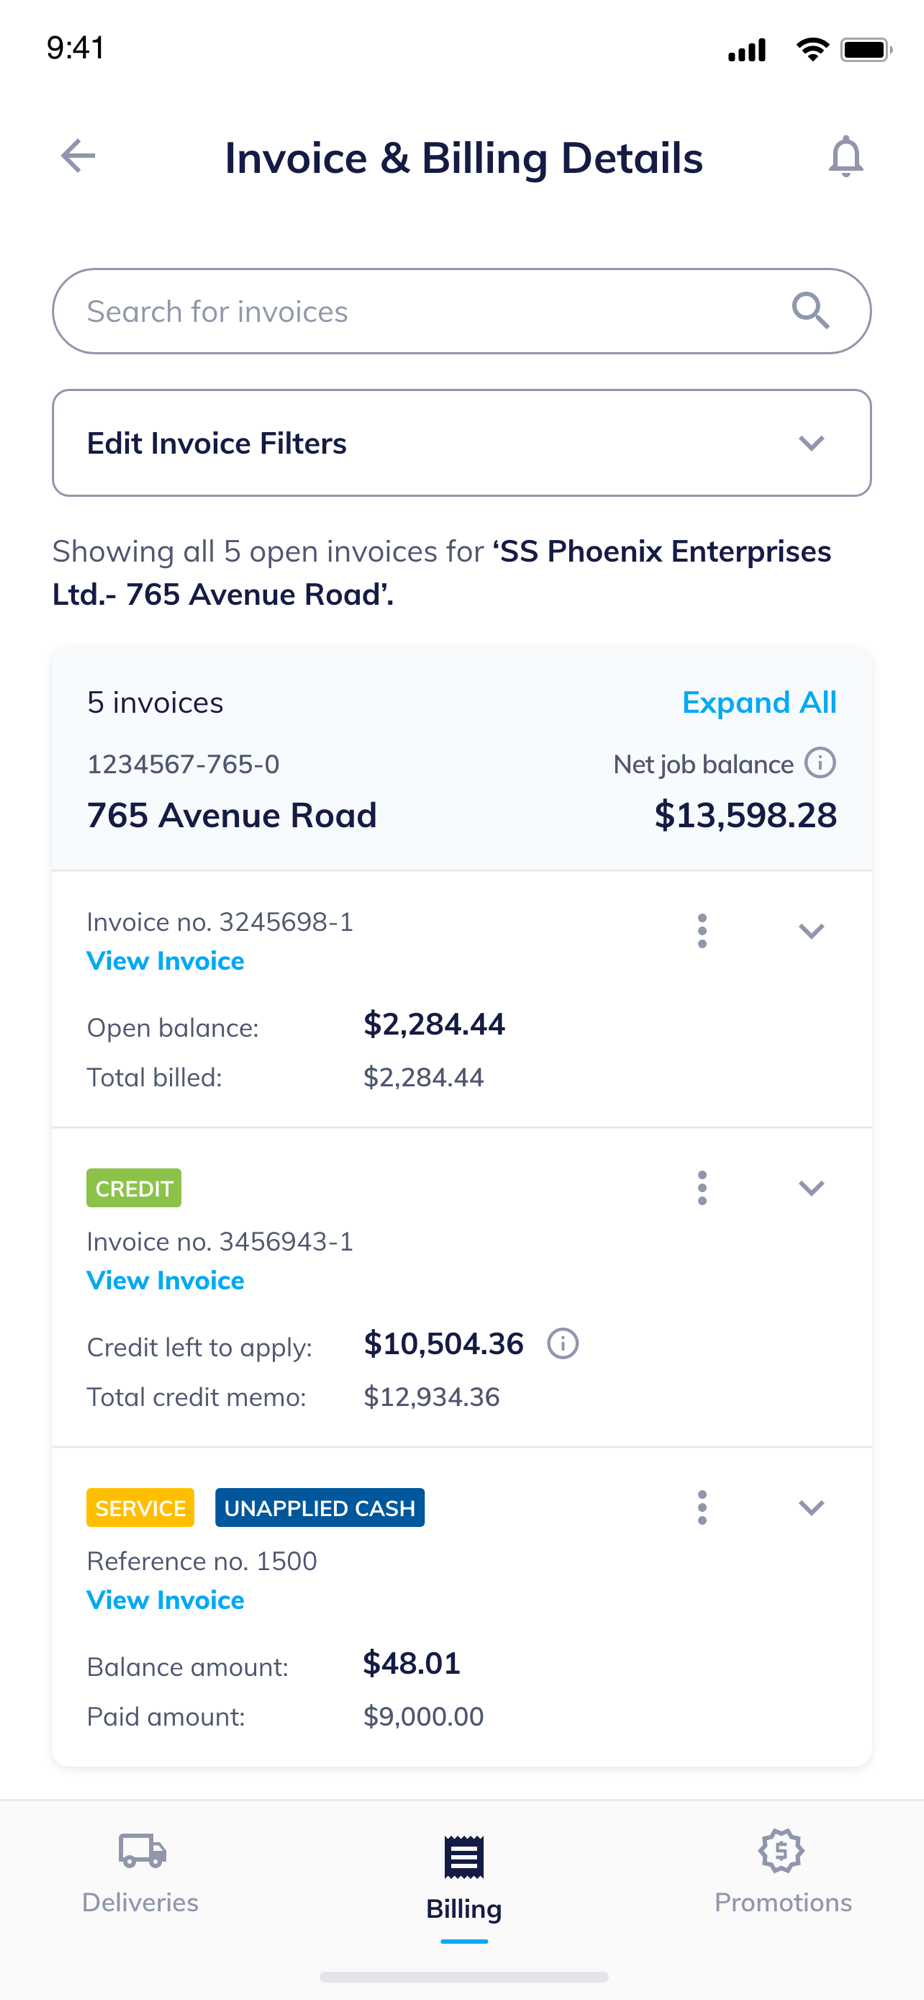Tap the back arrow icon

tap(78, 156)
